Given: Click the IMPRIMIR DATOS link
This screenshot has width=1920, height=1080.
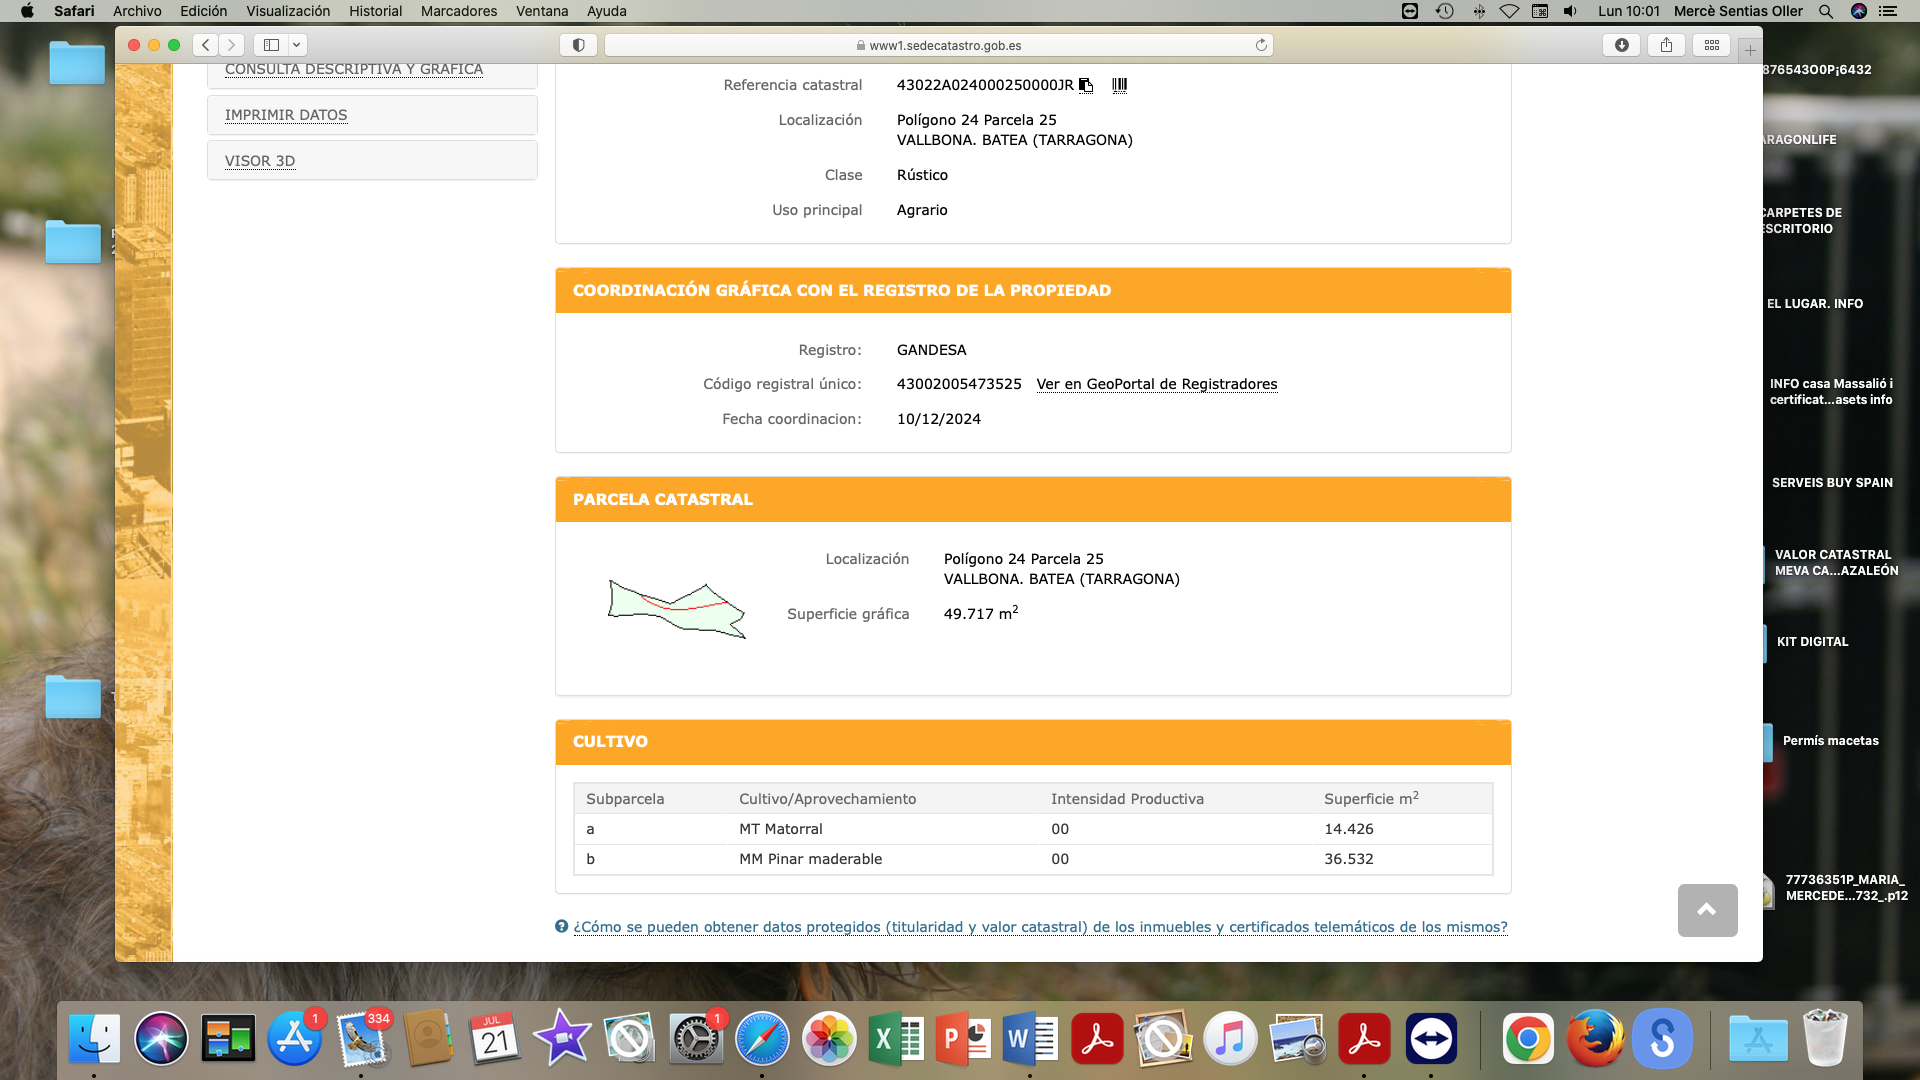Looking at the screenshot, I should click(x=286, y=115).
